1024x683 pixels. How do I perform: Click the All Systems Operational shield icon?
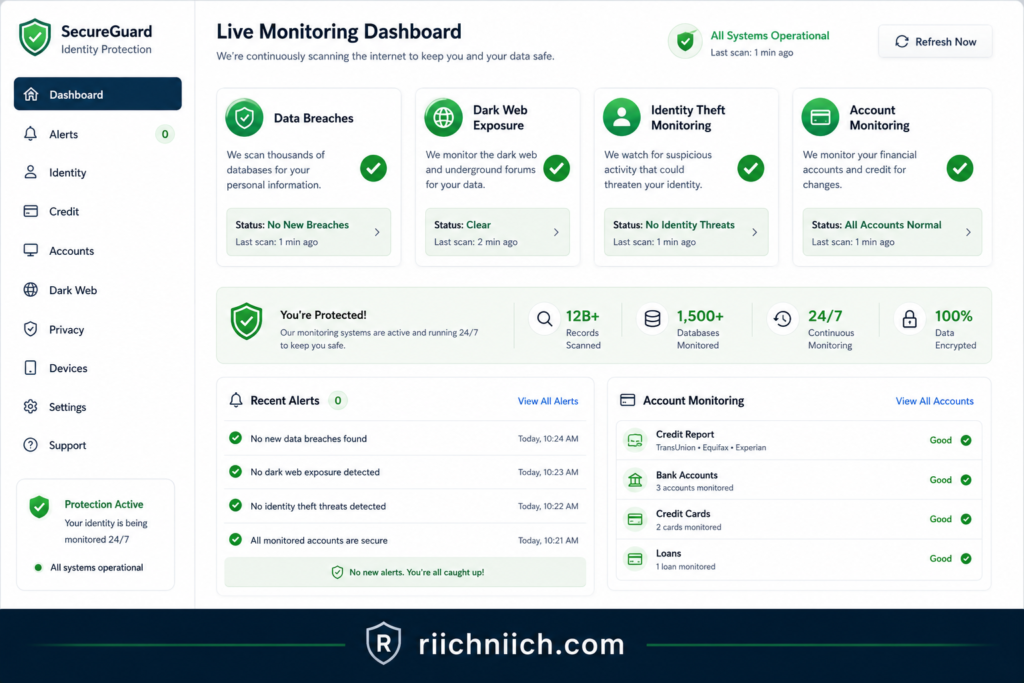tap(685, 42)
